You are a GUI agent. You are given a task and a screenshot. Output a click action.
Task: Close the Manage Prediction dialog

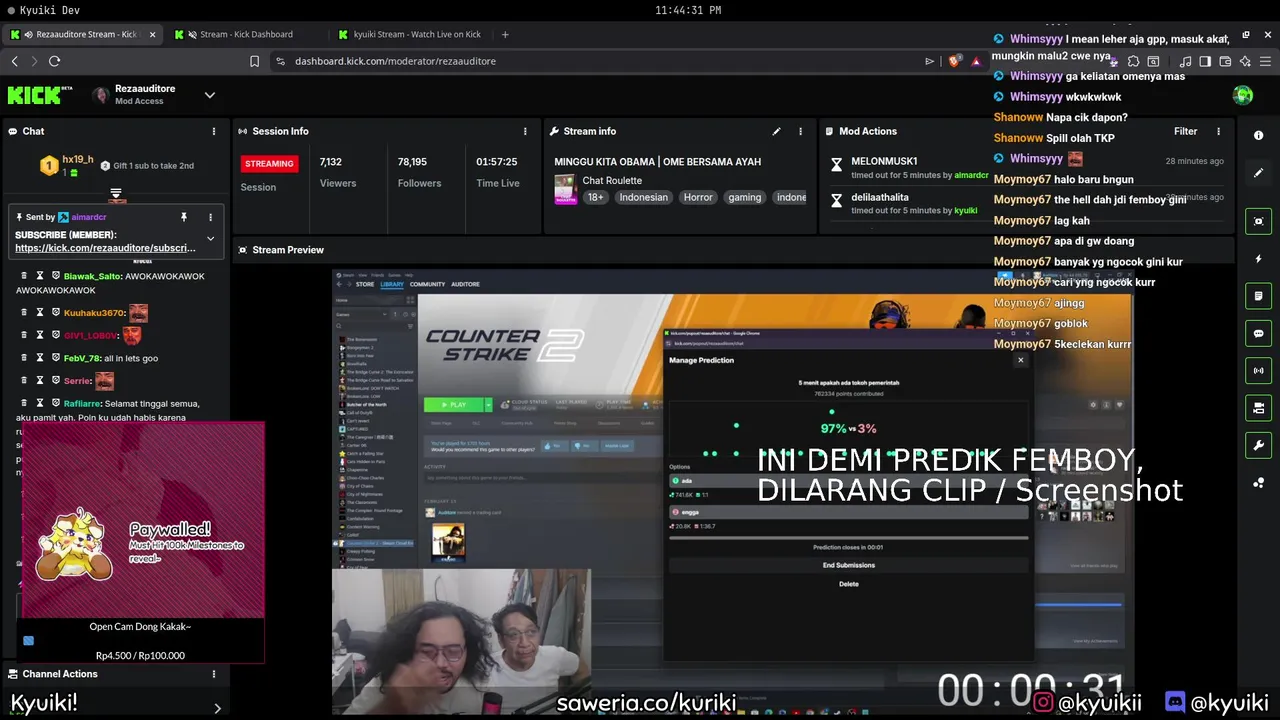coord(1020,360)
